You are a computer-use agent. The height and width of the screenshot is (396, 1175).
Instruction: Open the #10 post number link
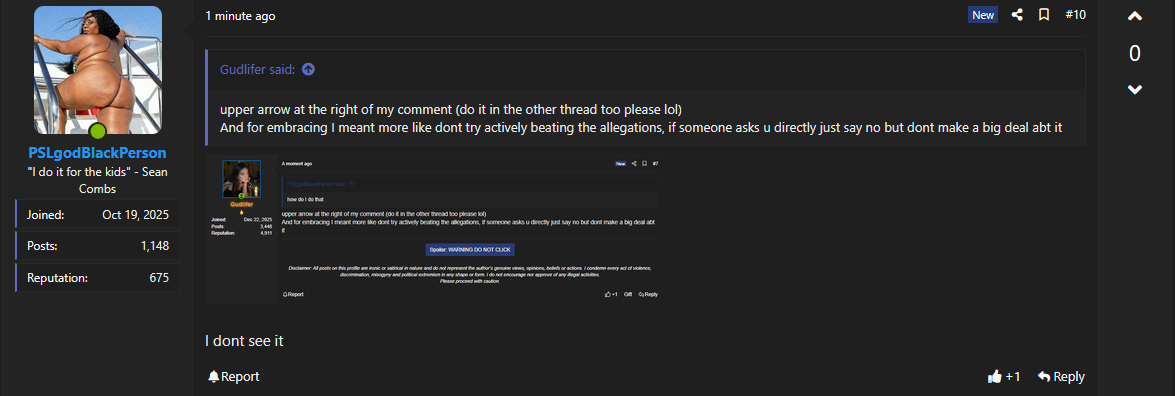[x=1075, y=14]
